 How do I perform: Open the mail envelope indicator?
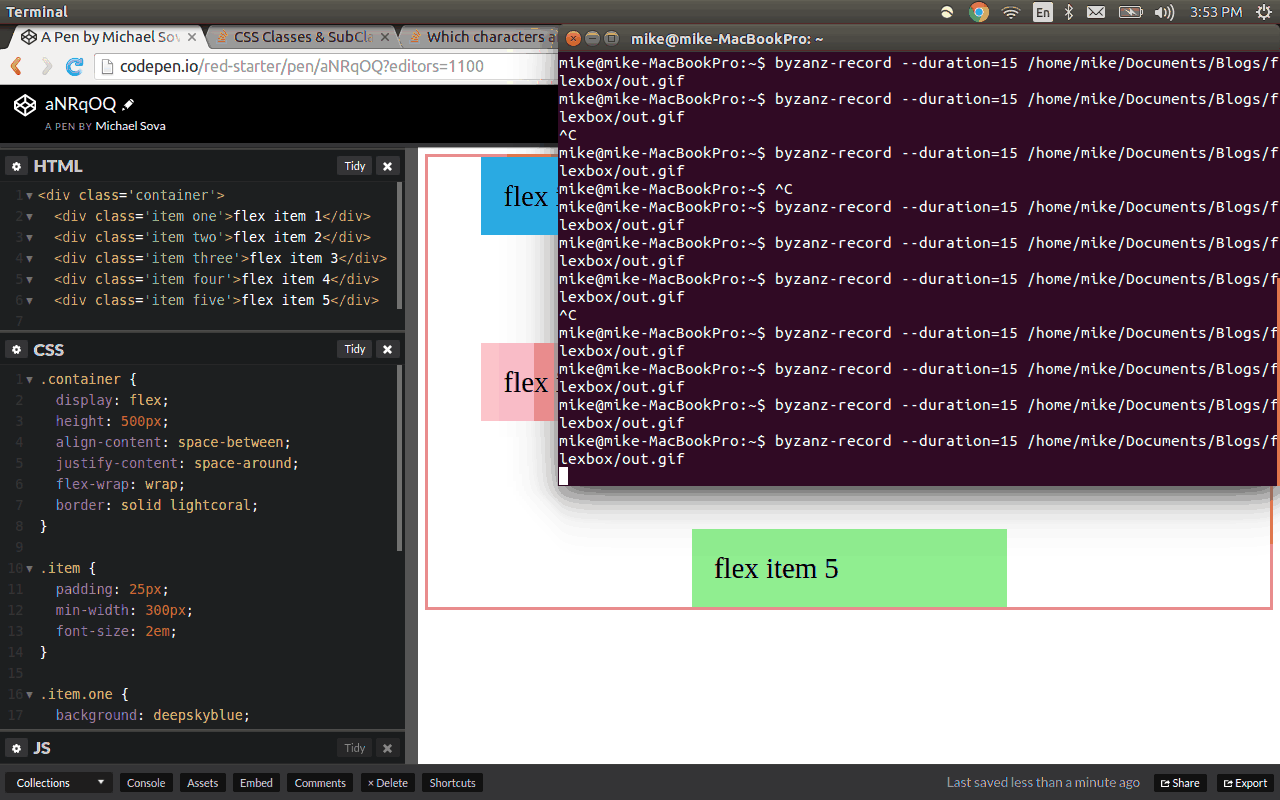(1096, 12)
